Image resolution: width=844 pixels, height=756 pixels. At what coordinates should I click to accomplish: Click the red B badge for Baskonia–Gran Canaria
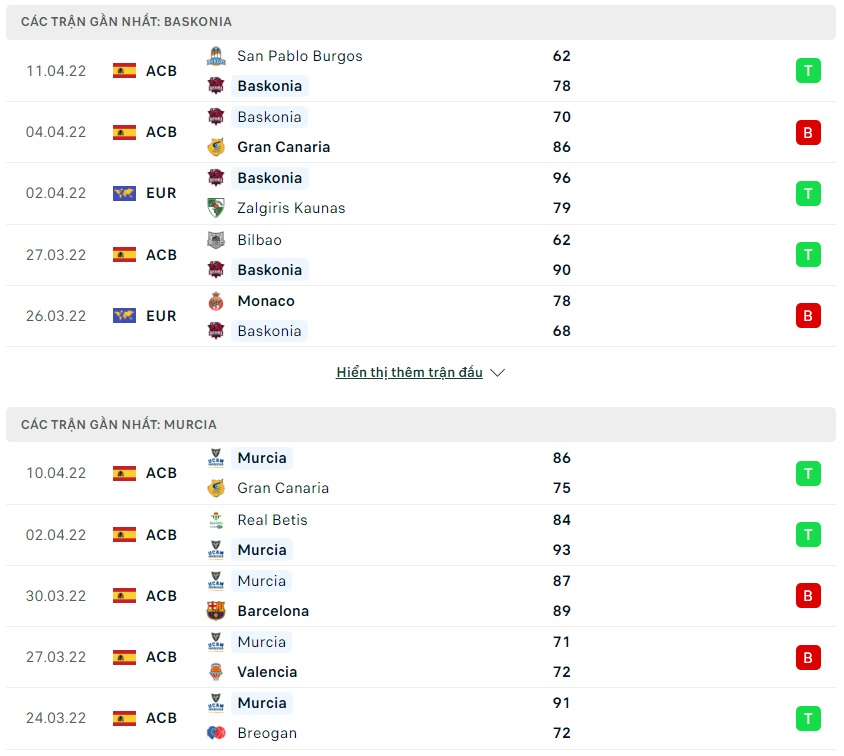(x=808, y=132)
